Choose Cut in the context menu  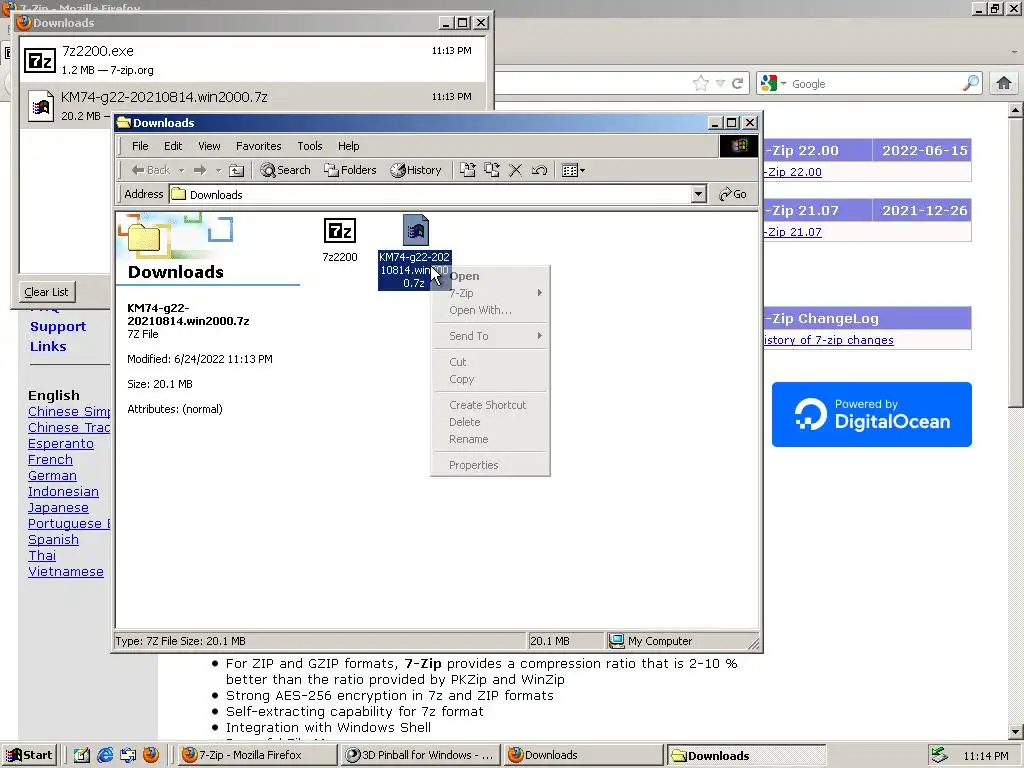tap(490, 362)
